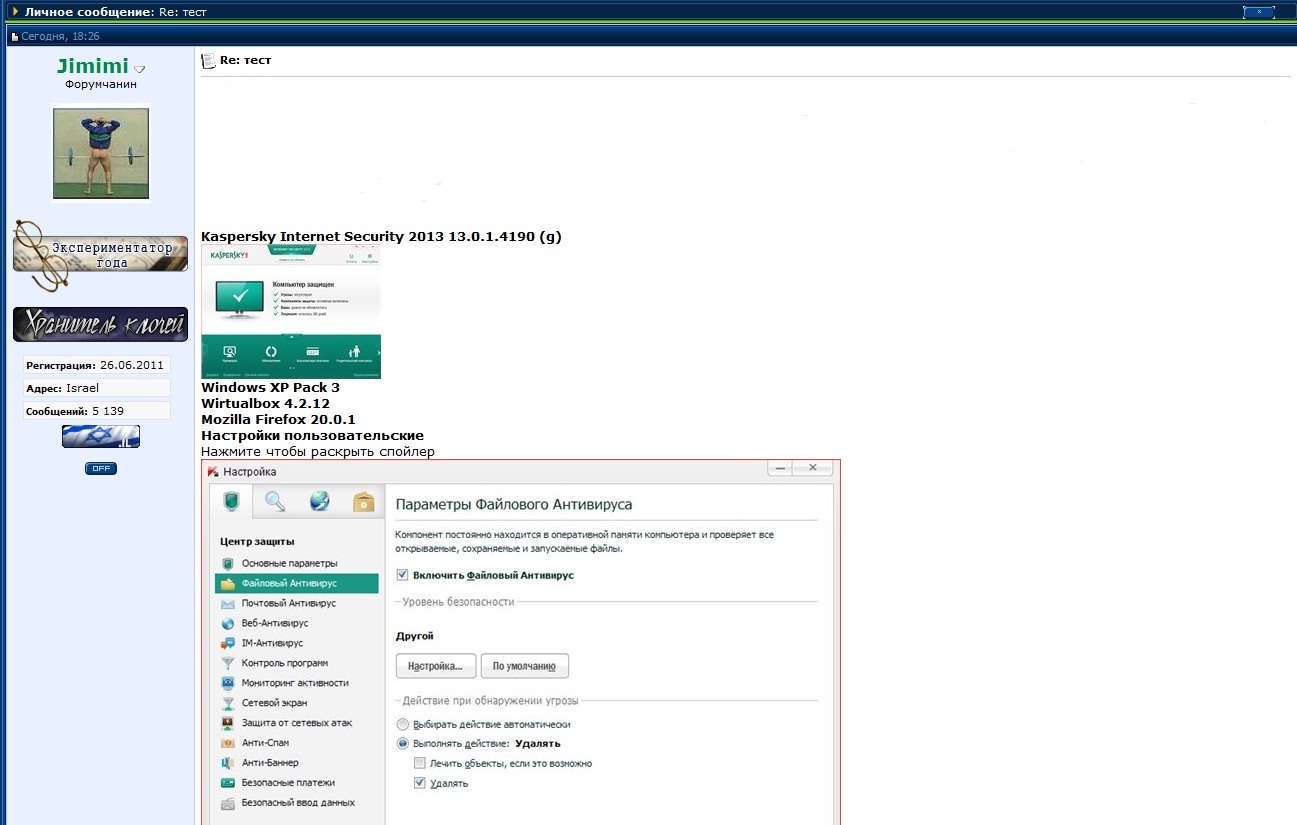The image size is (1297, 825).
Task: Click the Почтовый Антивирус envelope icon
Action: (x=227, y=604)
